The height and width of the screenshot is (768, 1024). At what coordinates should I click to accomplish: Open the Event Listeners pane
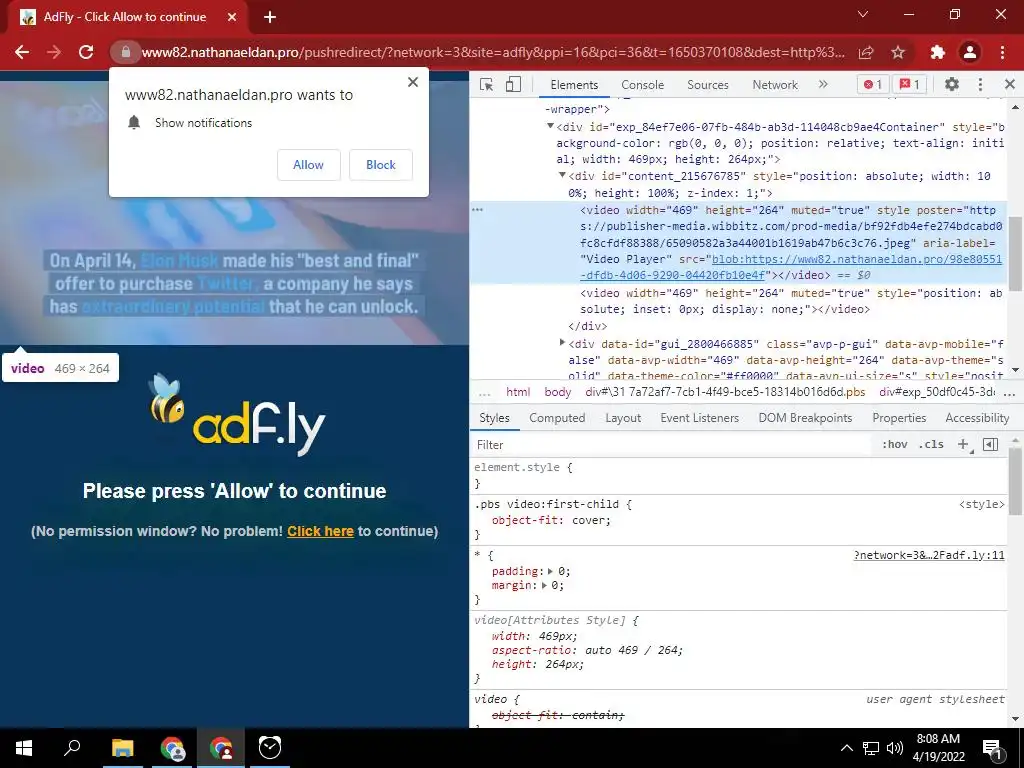[699, 418]
